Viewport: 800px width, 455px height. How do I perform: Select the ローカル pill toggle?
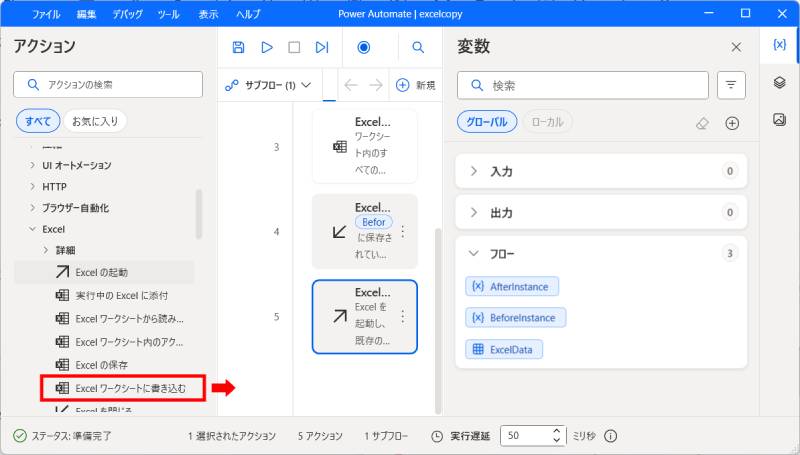pyautogui.click(x=547, y=122)
